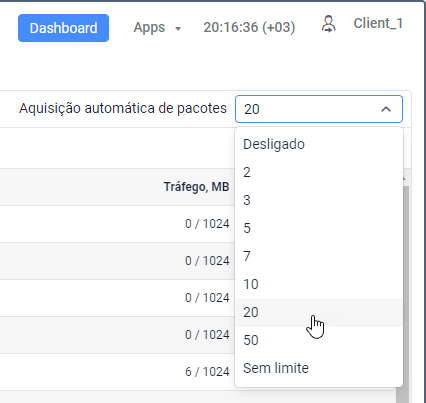Open the Client_1 user menu
Image resolution: width=426 pixels, height=403 pixels.
tap(378, 23)
